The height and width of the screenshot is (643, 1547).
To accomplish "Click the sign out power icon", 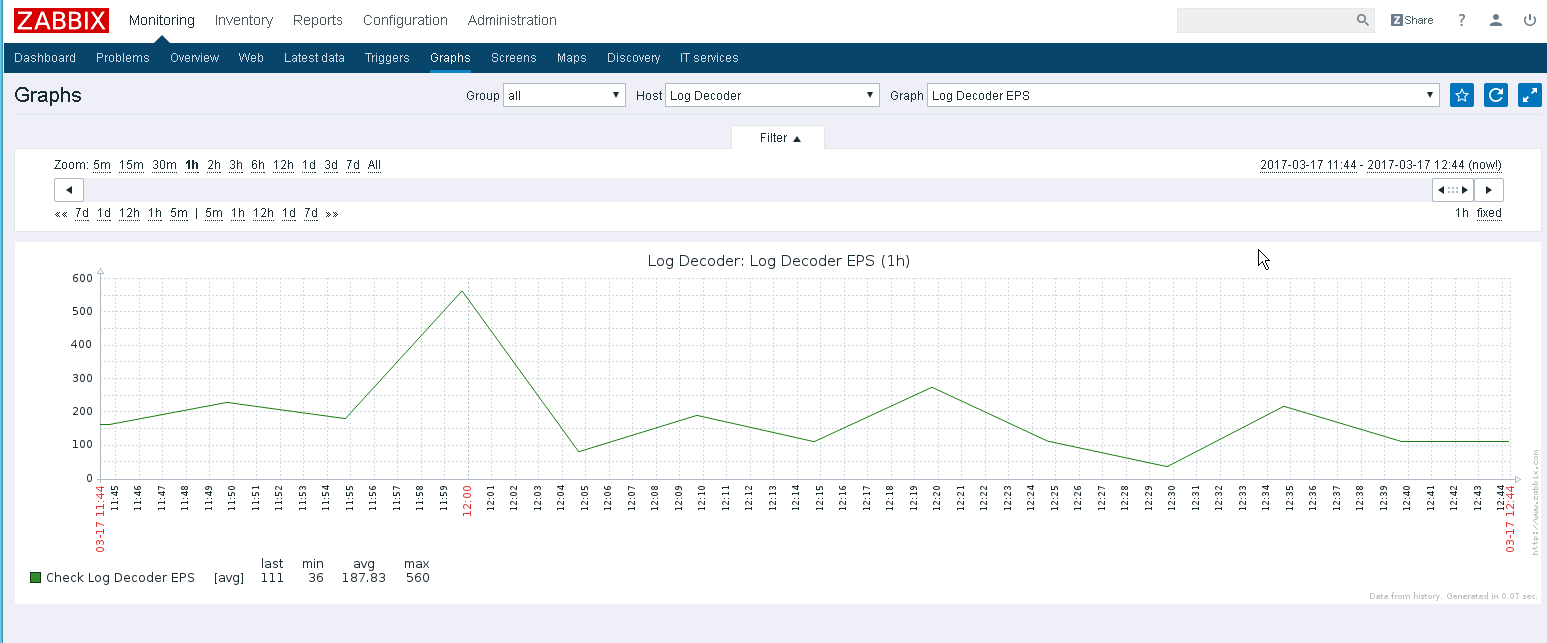I will coord(1529,20).
